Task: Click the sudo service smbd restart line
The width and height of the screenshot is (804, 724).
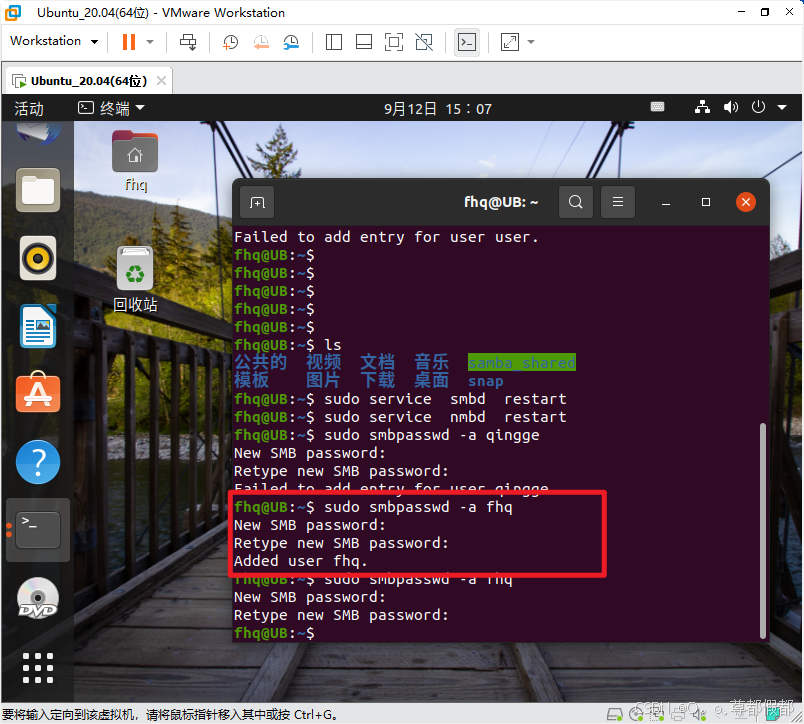Action: click(400, 399)
